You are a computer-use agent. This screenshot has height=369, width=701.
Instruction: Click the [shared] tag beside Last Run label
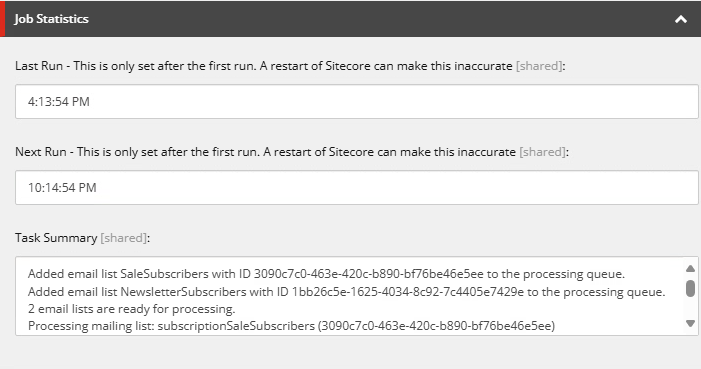(539, 66)
